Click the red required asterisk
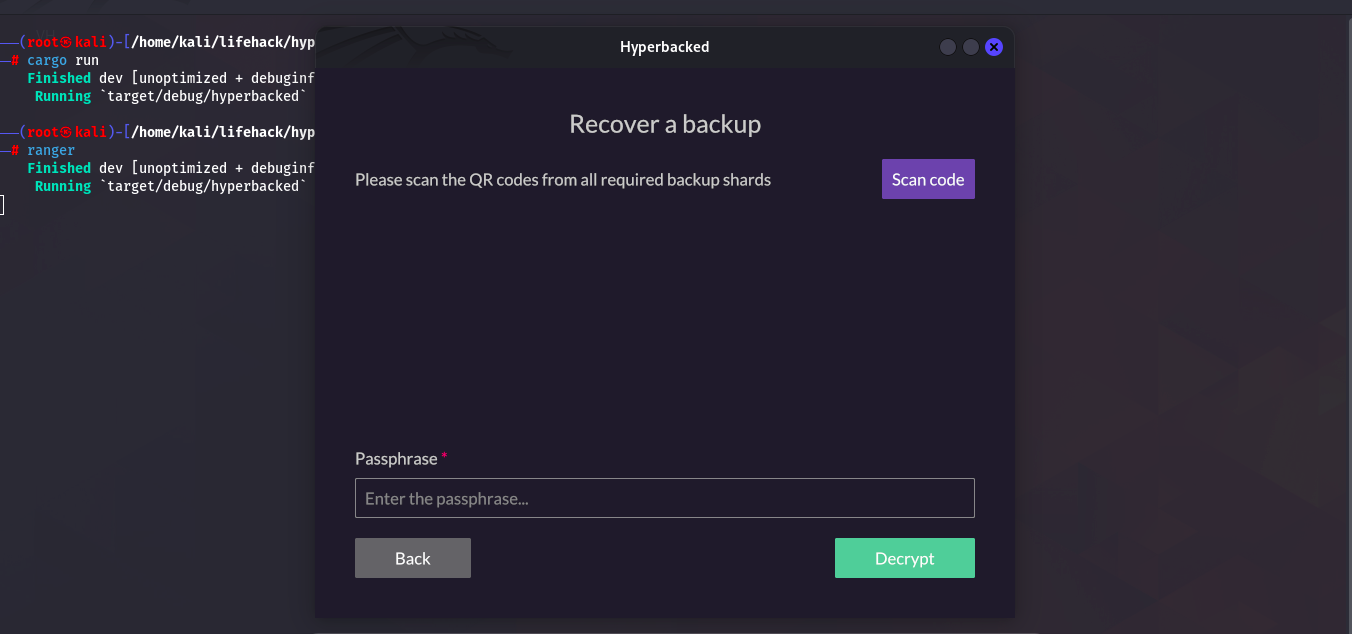1352x634 pixels. [444, 457]
